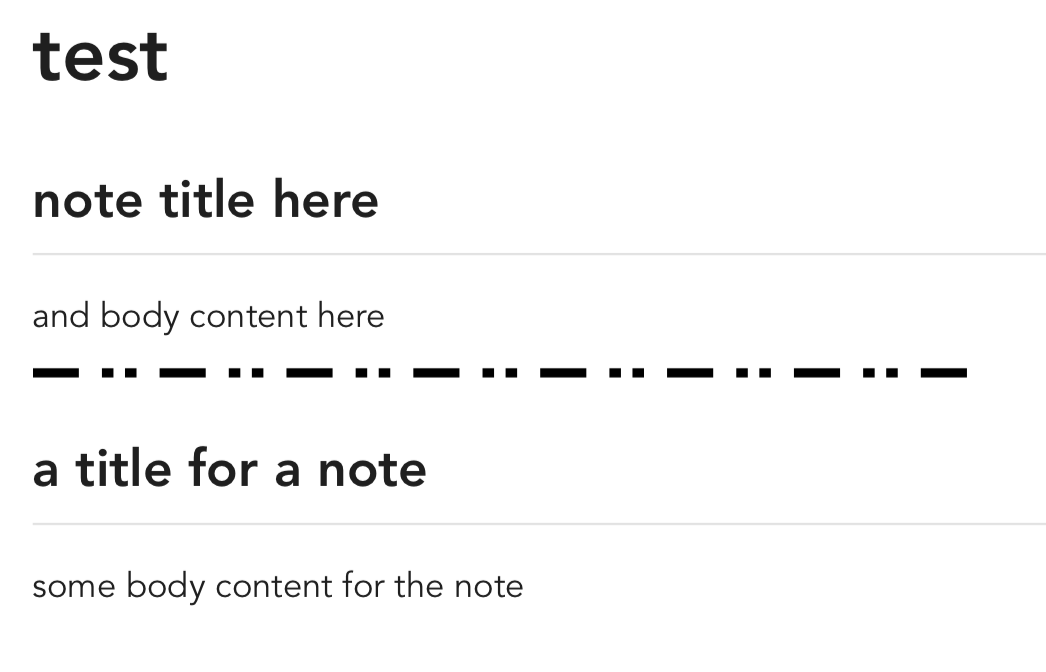1046x672 pixels.
Task: Click the dash-dot separator line between notes
Action: 500,372
